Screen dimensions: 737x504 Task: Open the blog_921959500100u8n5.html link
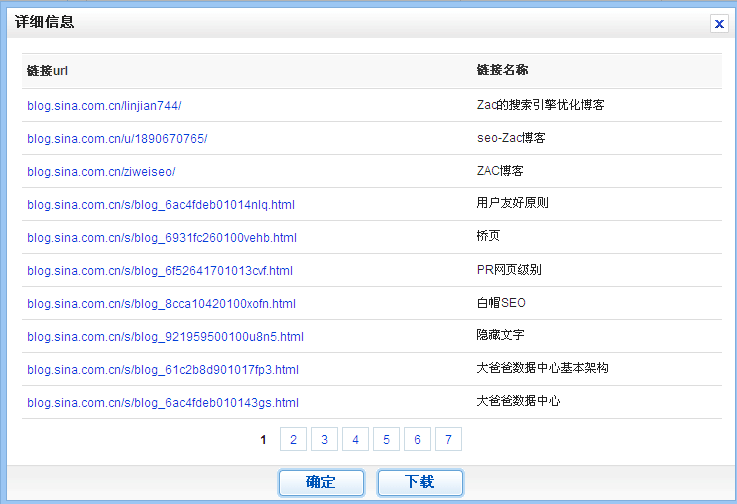click(165, 336)
